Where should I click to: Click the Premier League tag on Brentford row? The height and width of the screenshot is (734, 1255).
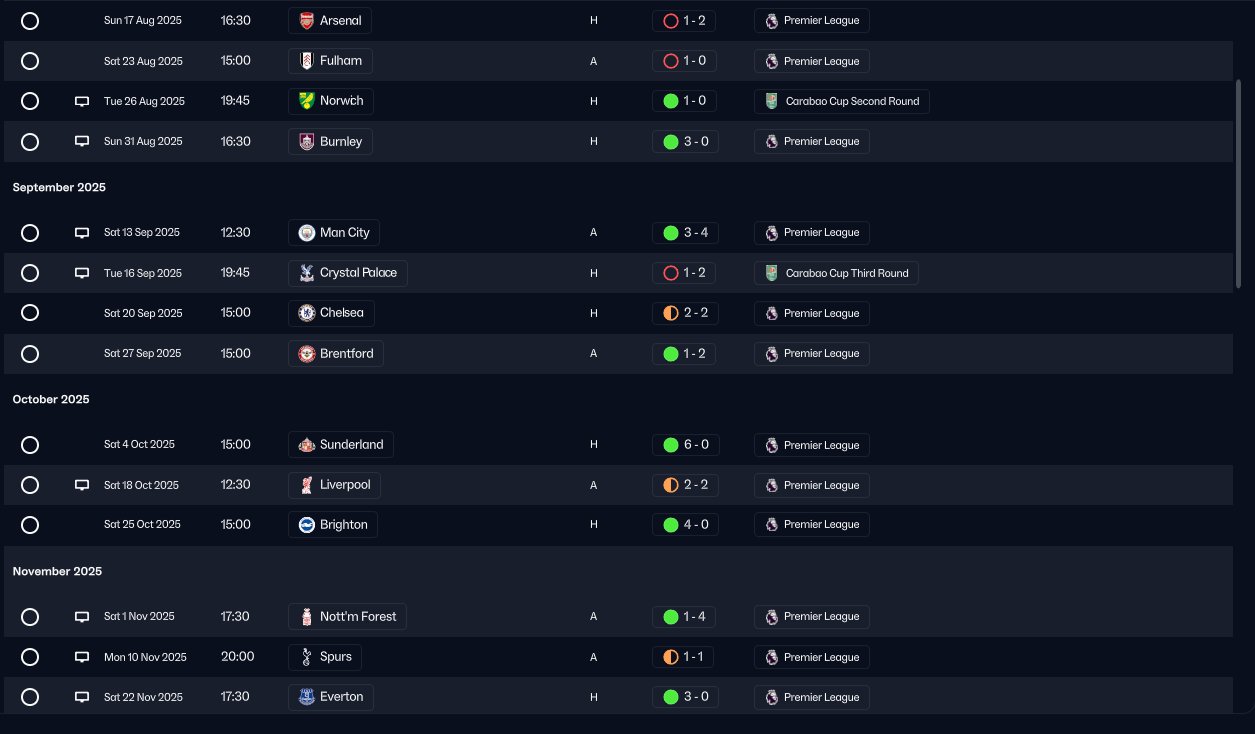pyautogui.click(x=811, y=353)
